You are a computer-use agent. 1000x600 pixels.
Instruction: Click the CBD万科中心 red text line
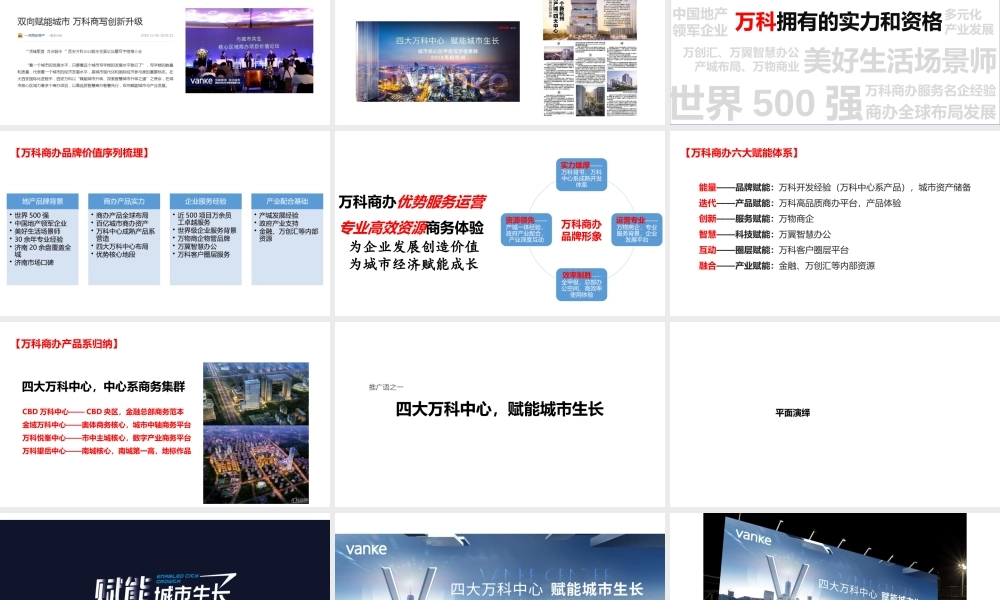[103, 412]
